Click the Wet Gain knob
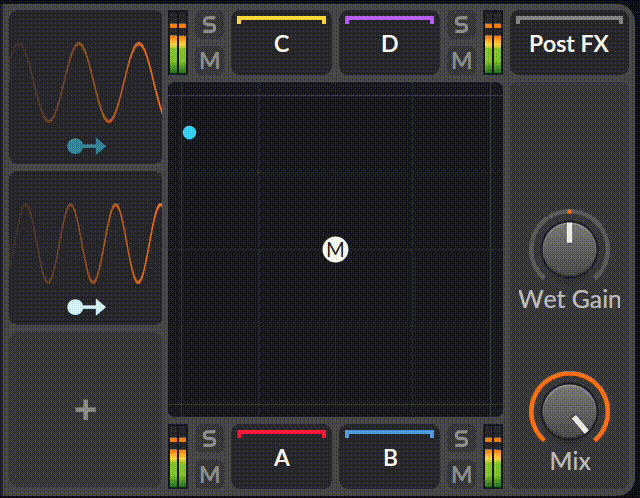Screen dimensions: 640x498 (x=569, y=249)
